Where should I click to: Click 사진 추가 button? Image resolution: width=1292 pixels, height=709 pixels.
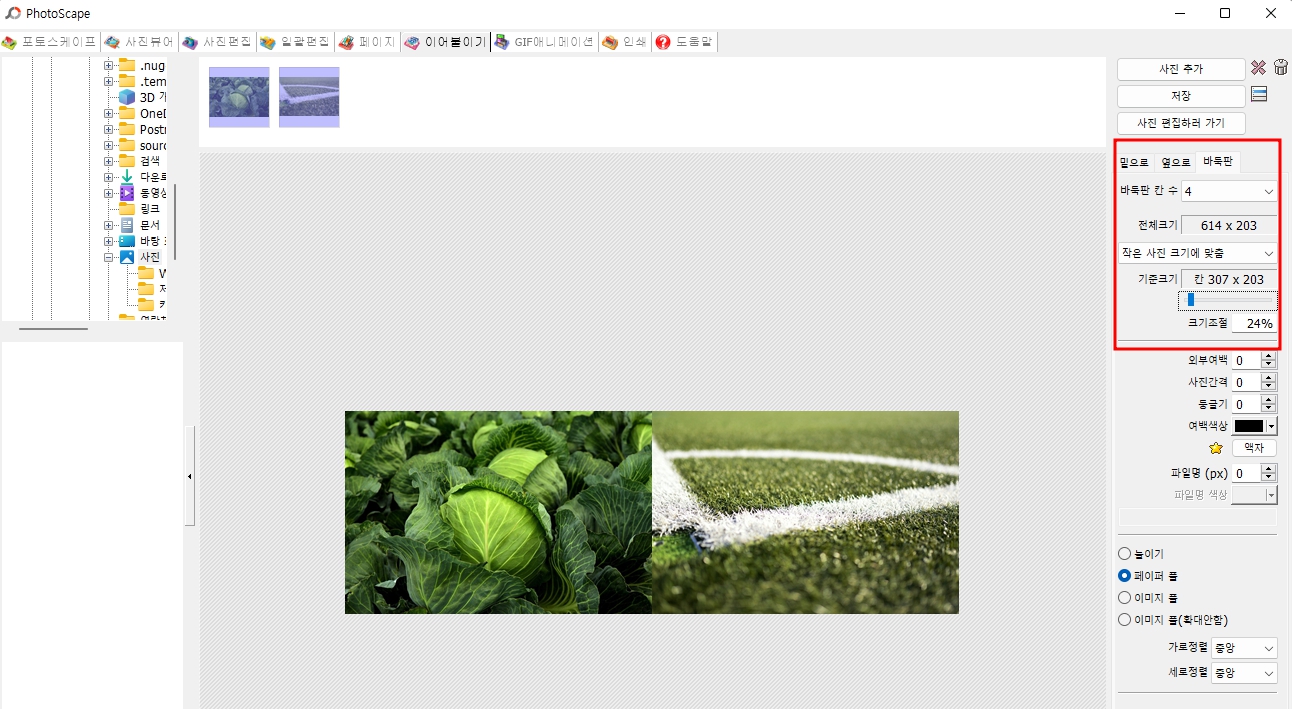[x=1181, y=68]
